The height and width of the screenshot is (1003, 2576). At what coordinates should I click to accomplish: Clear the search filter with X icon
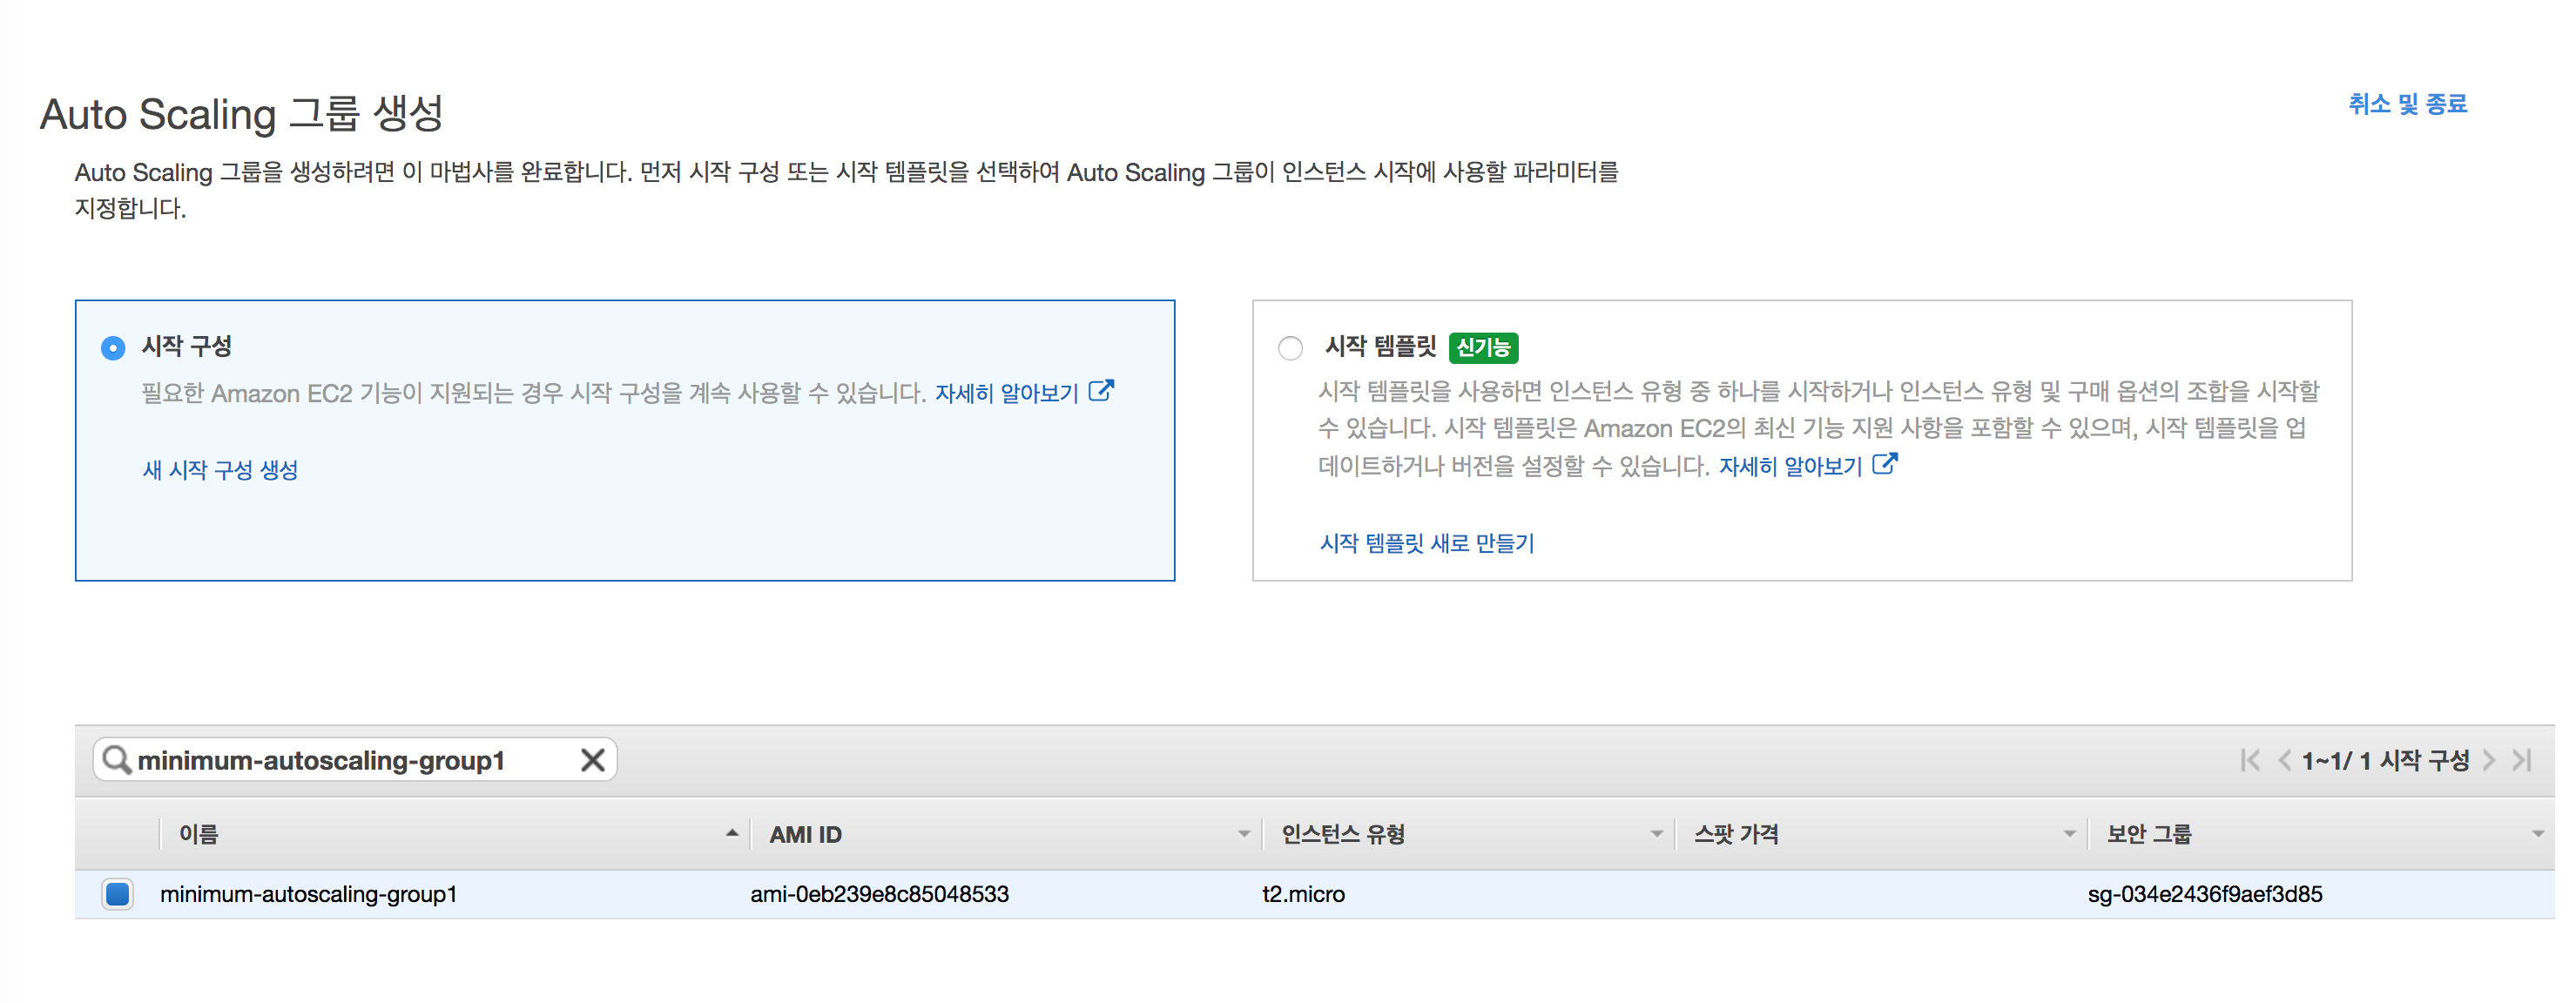(592, 760)
